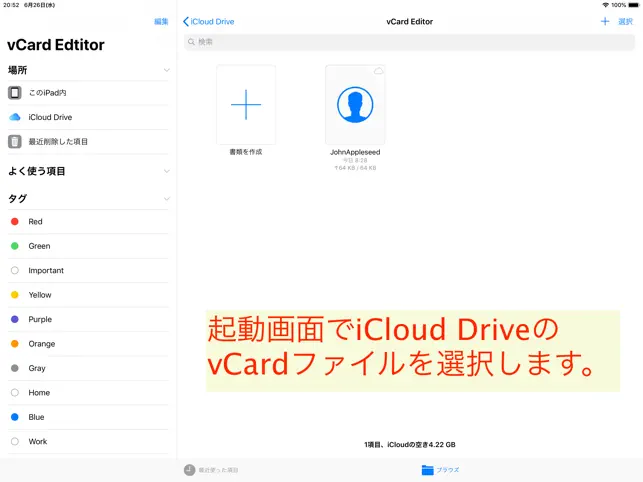
Task: Tap the Purple tag label
Action: click(40, 319)
